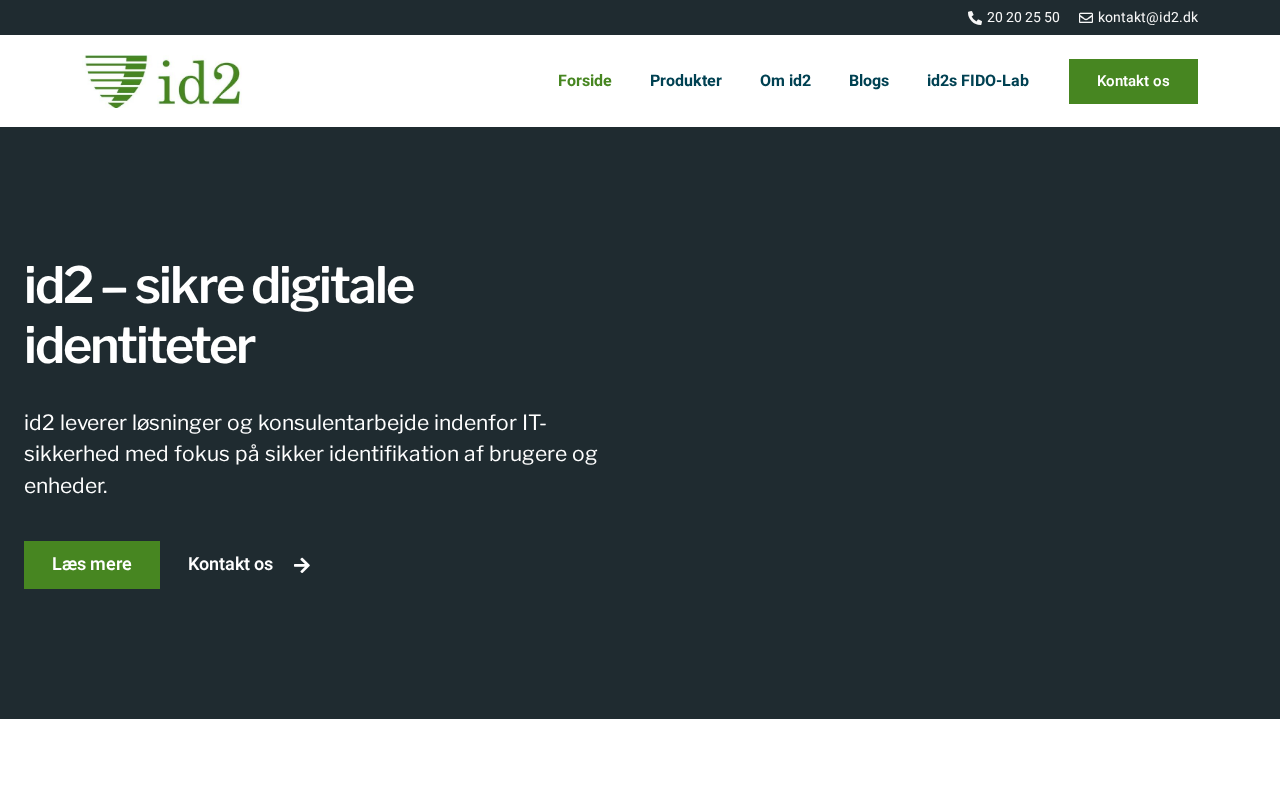
Task: Click the envelope email icon
Action: [1086, 18]
